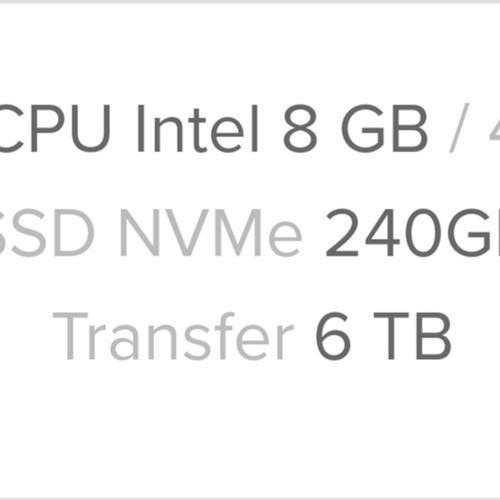This screenshot has width=500, height=500.
Task: Select the "Intel" processor text
Action: click(198, 128)
